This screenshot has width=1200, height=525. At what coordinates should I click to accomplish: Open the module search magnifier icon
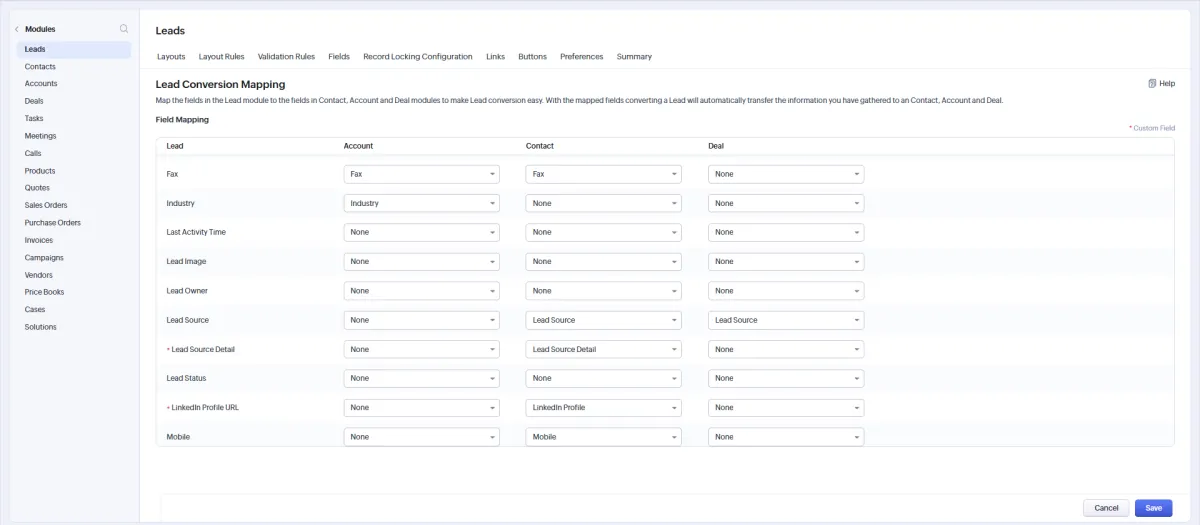click(124, 29)
